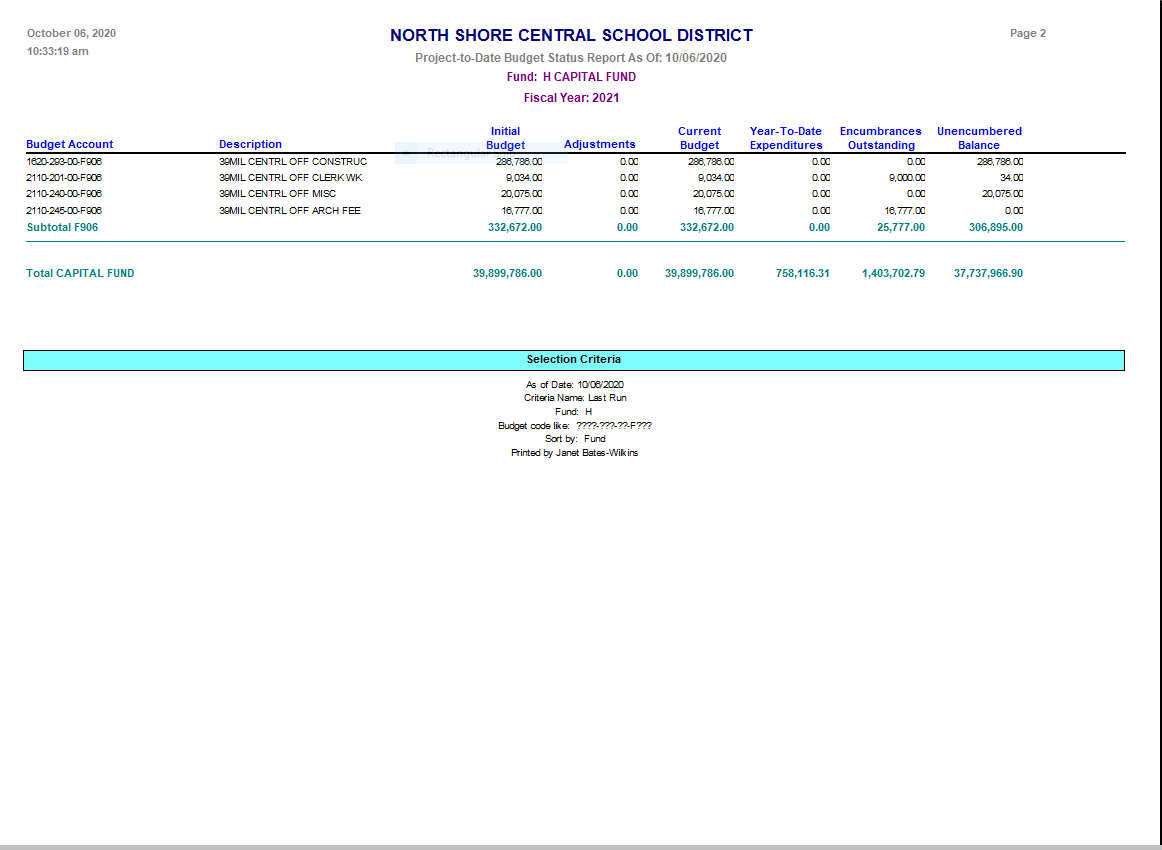Click the 'Budget code like' pattern line

[x=575, y=426]
